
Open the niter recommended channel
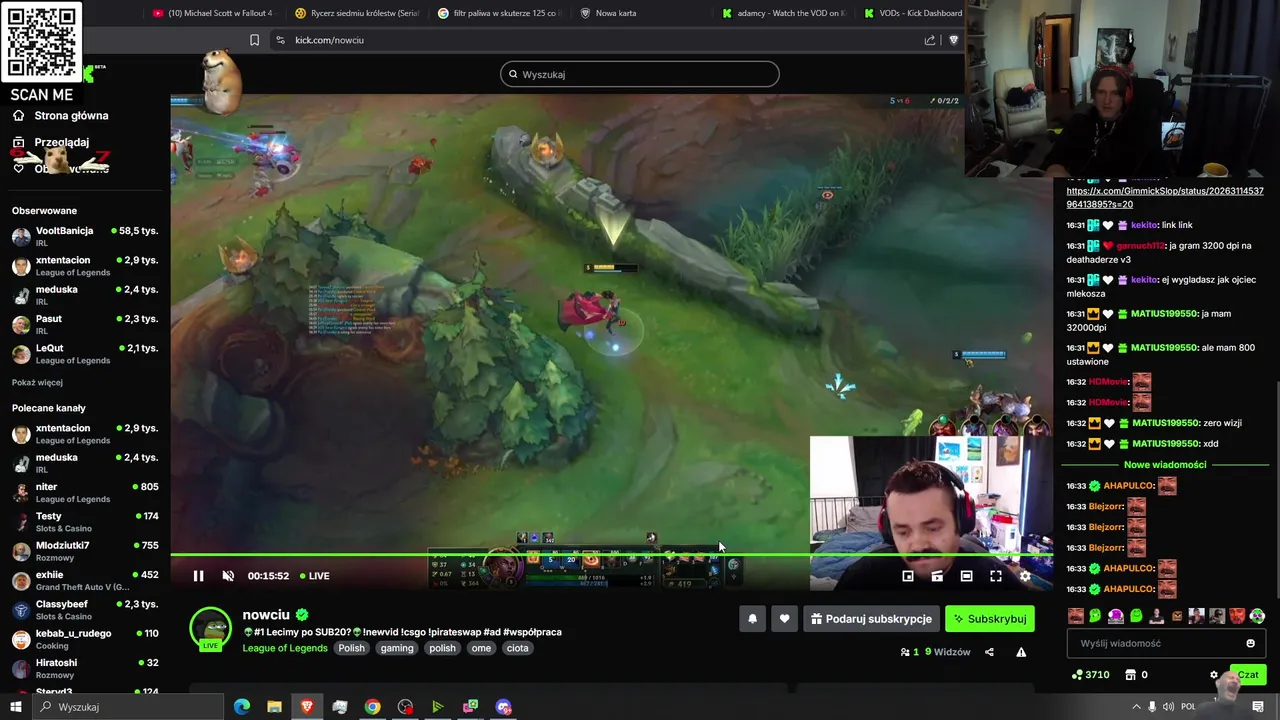pos(85,492)
